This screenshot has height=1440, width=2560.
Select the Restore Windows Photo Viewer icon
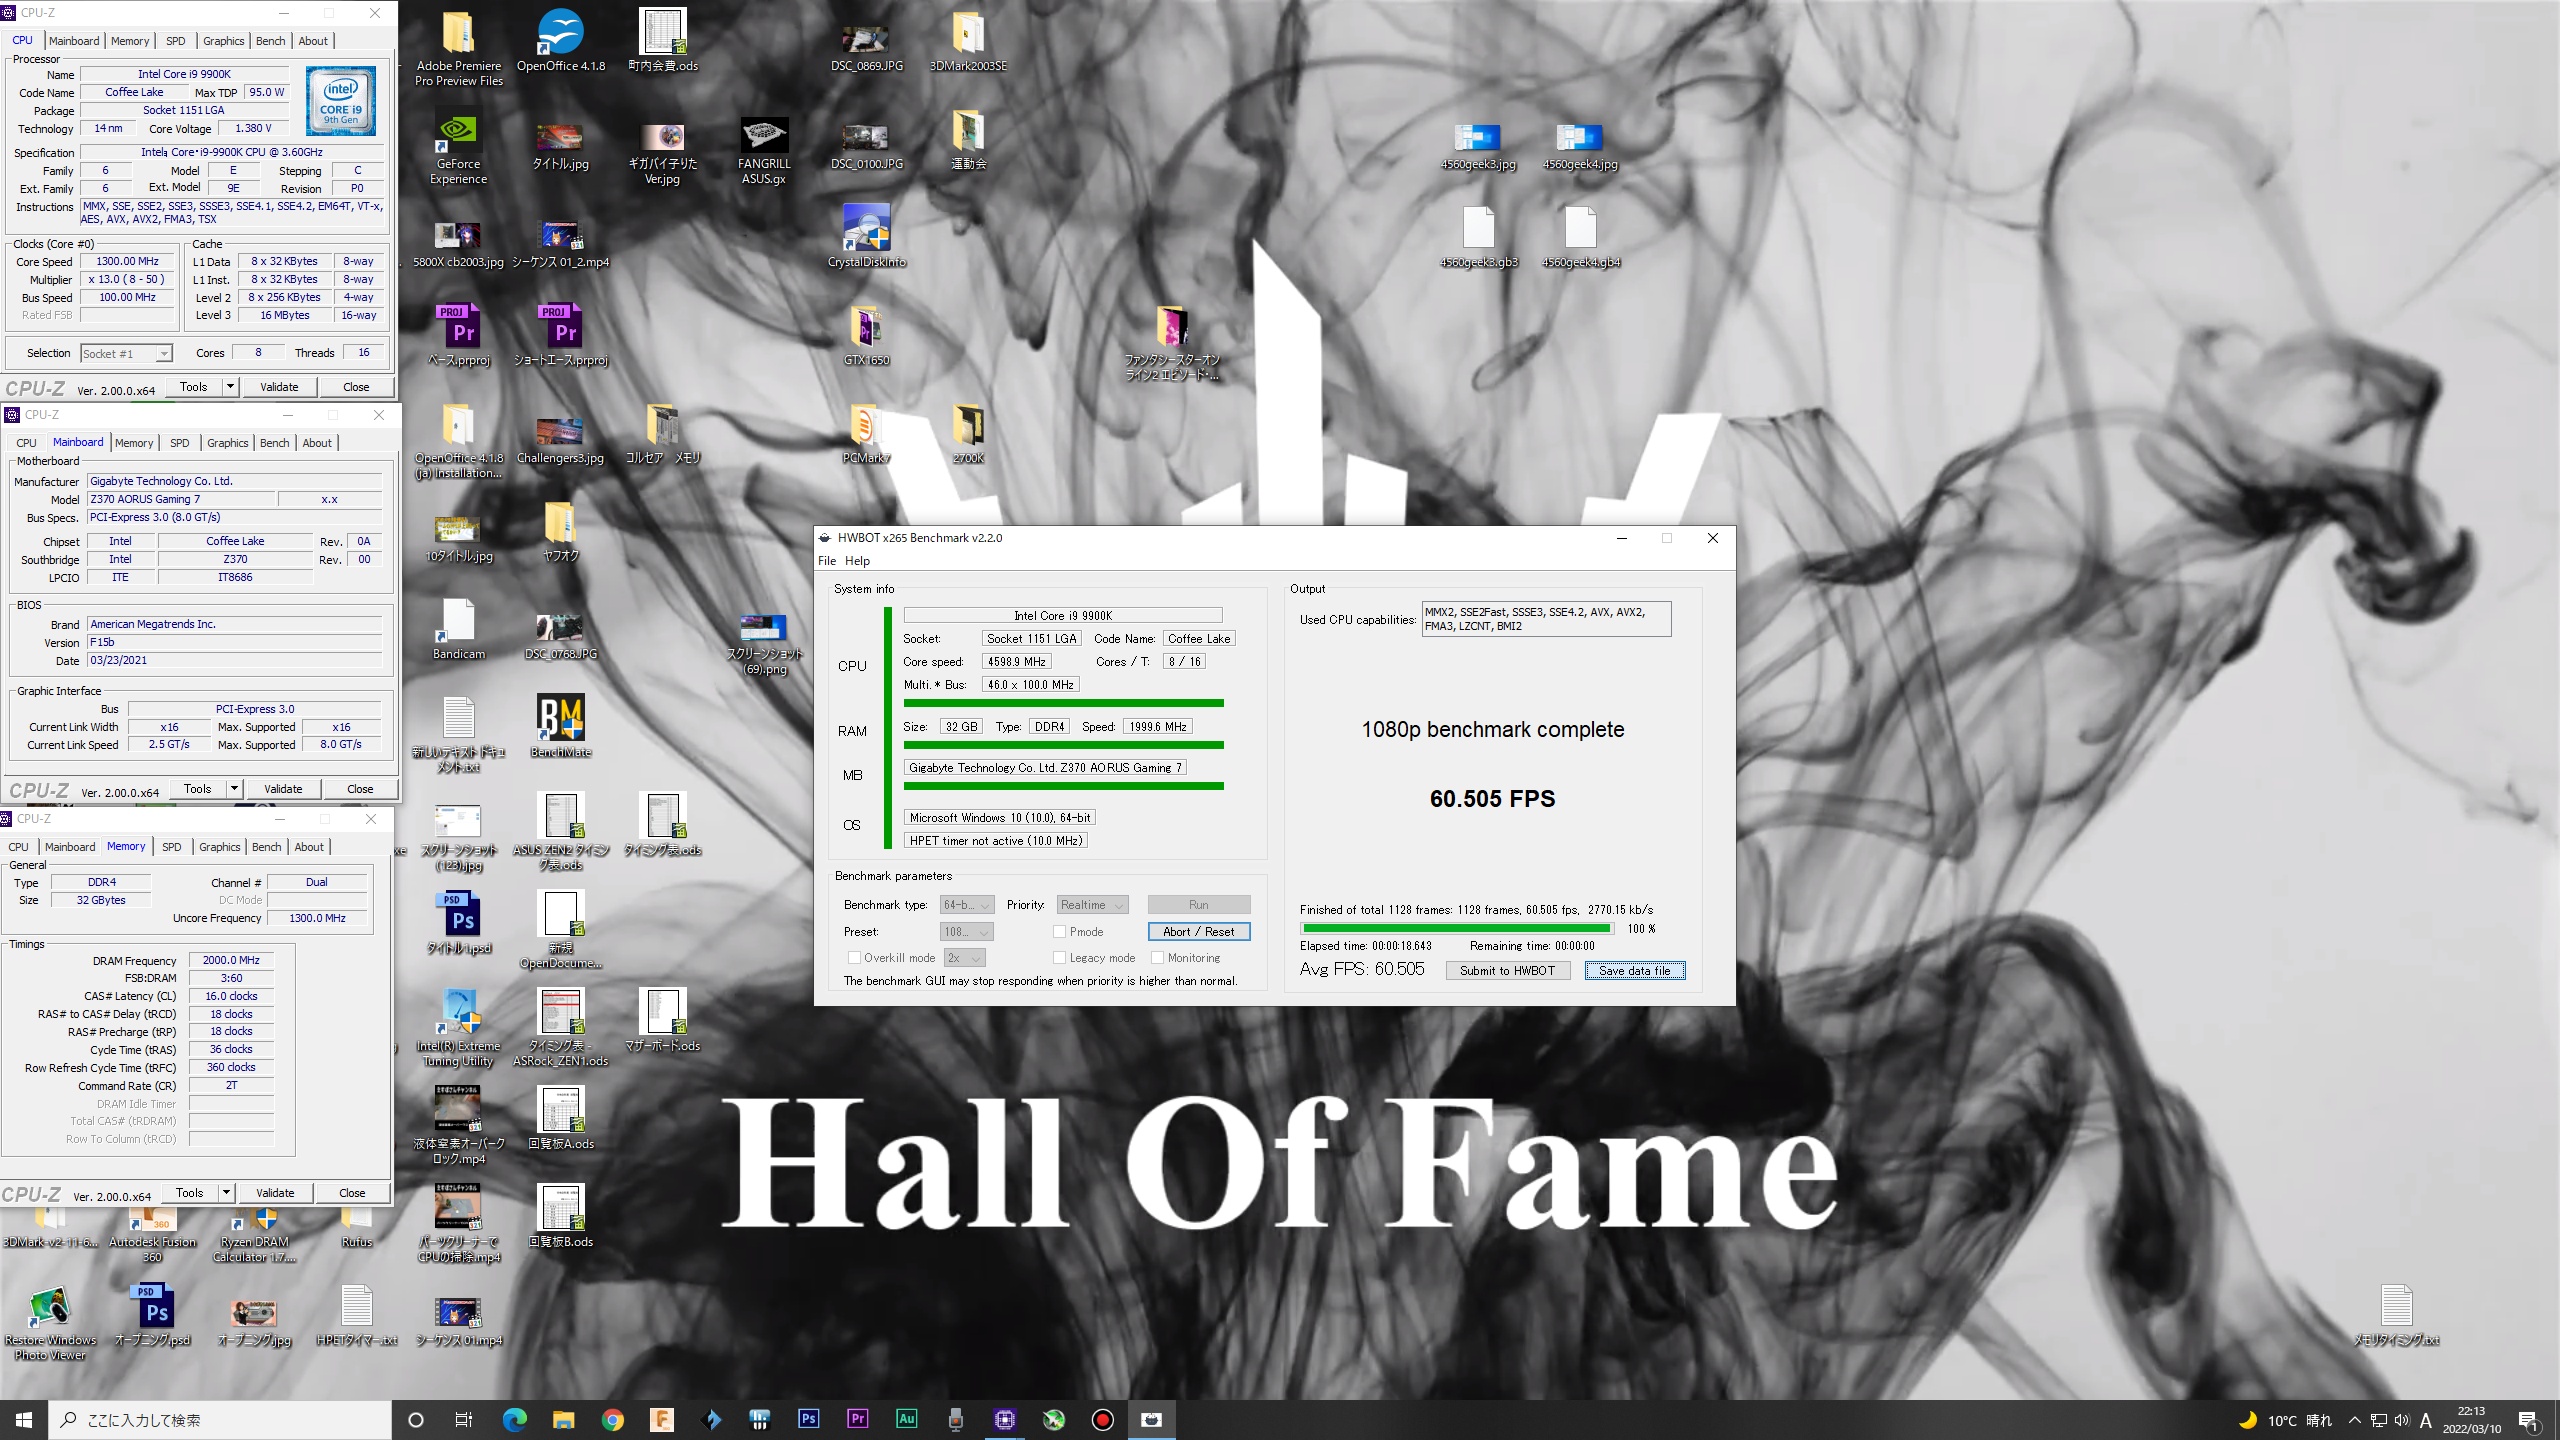(x=50, y=1324)
